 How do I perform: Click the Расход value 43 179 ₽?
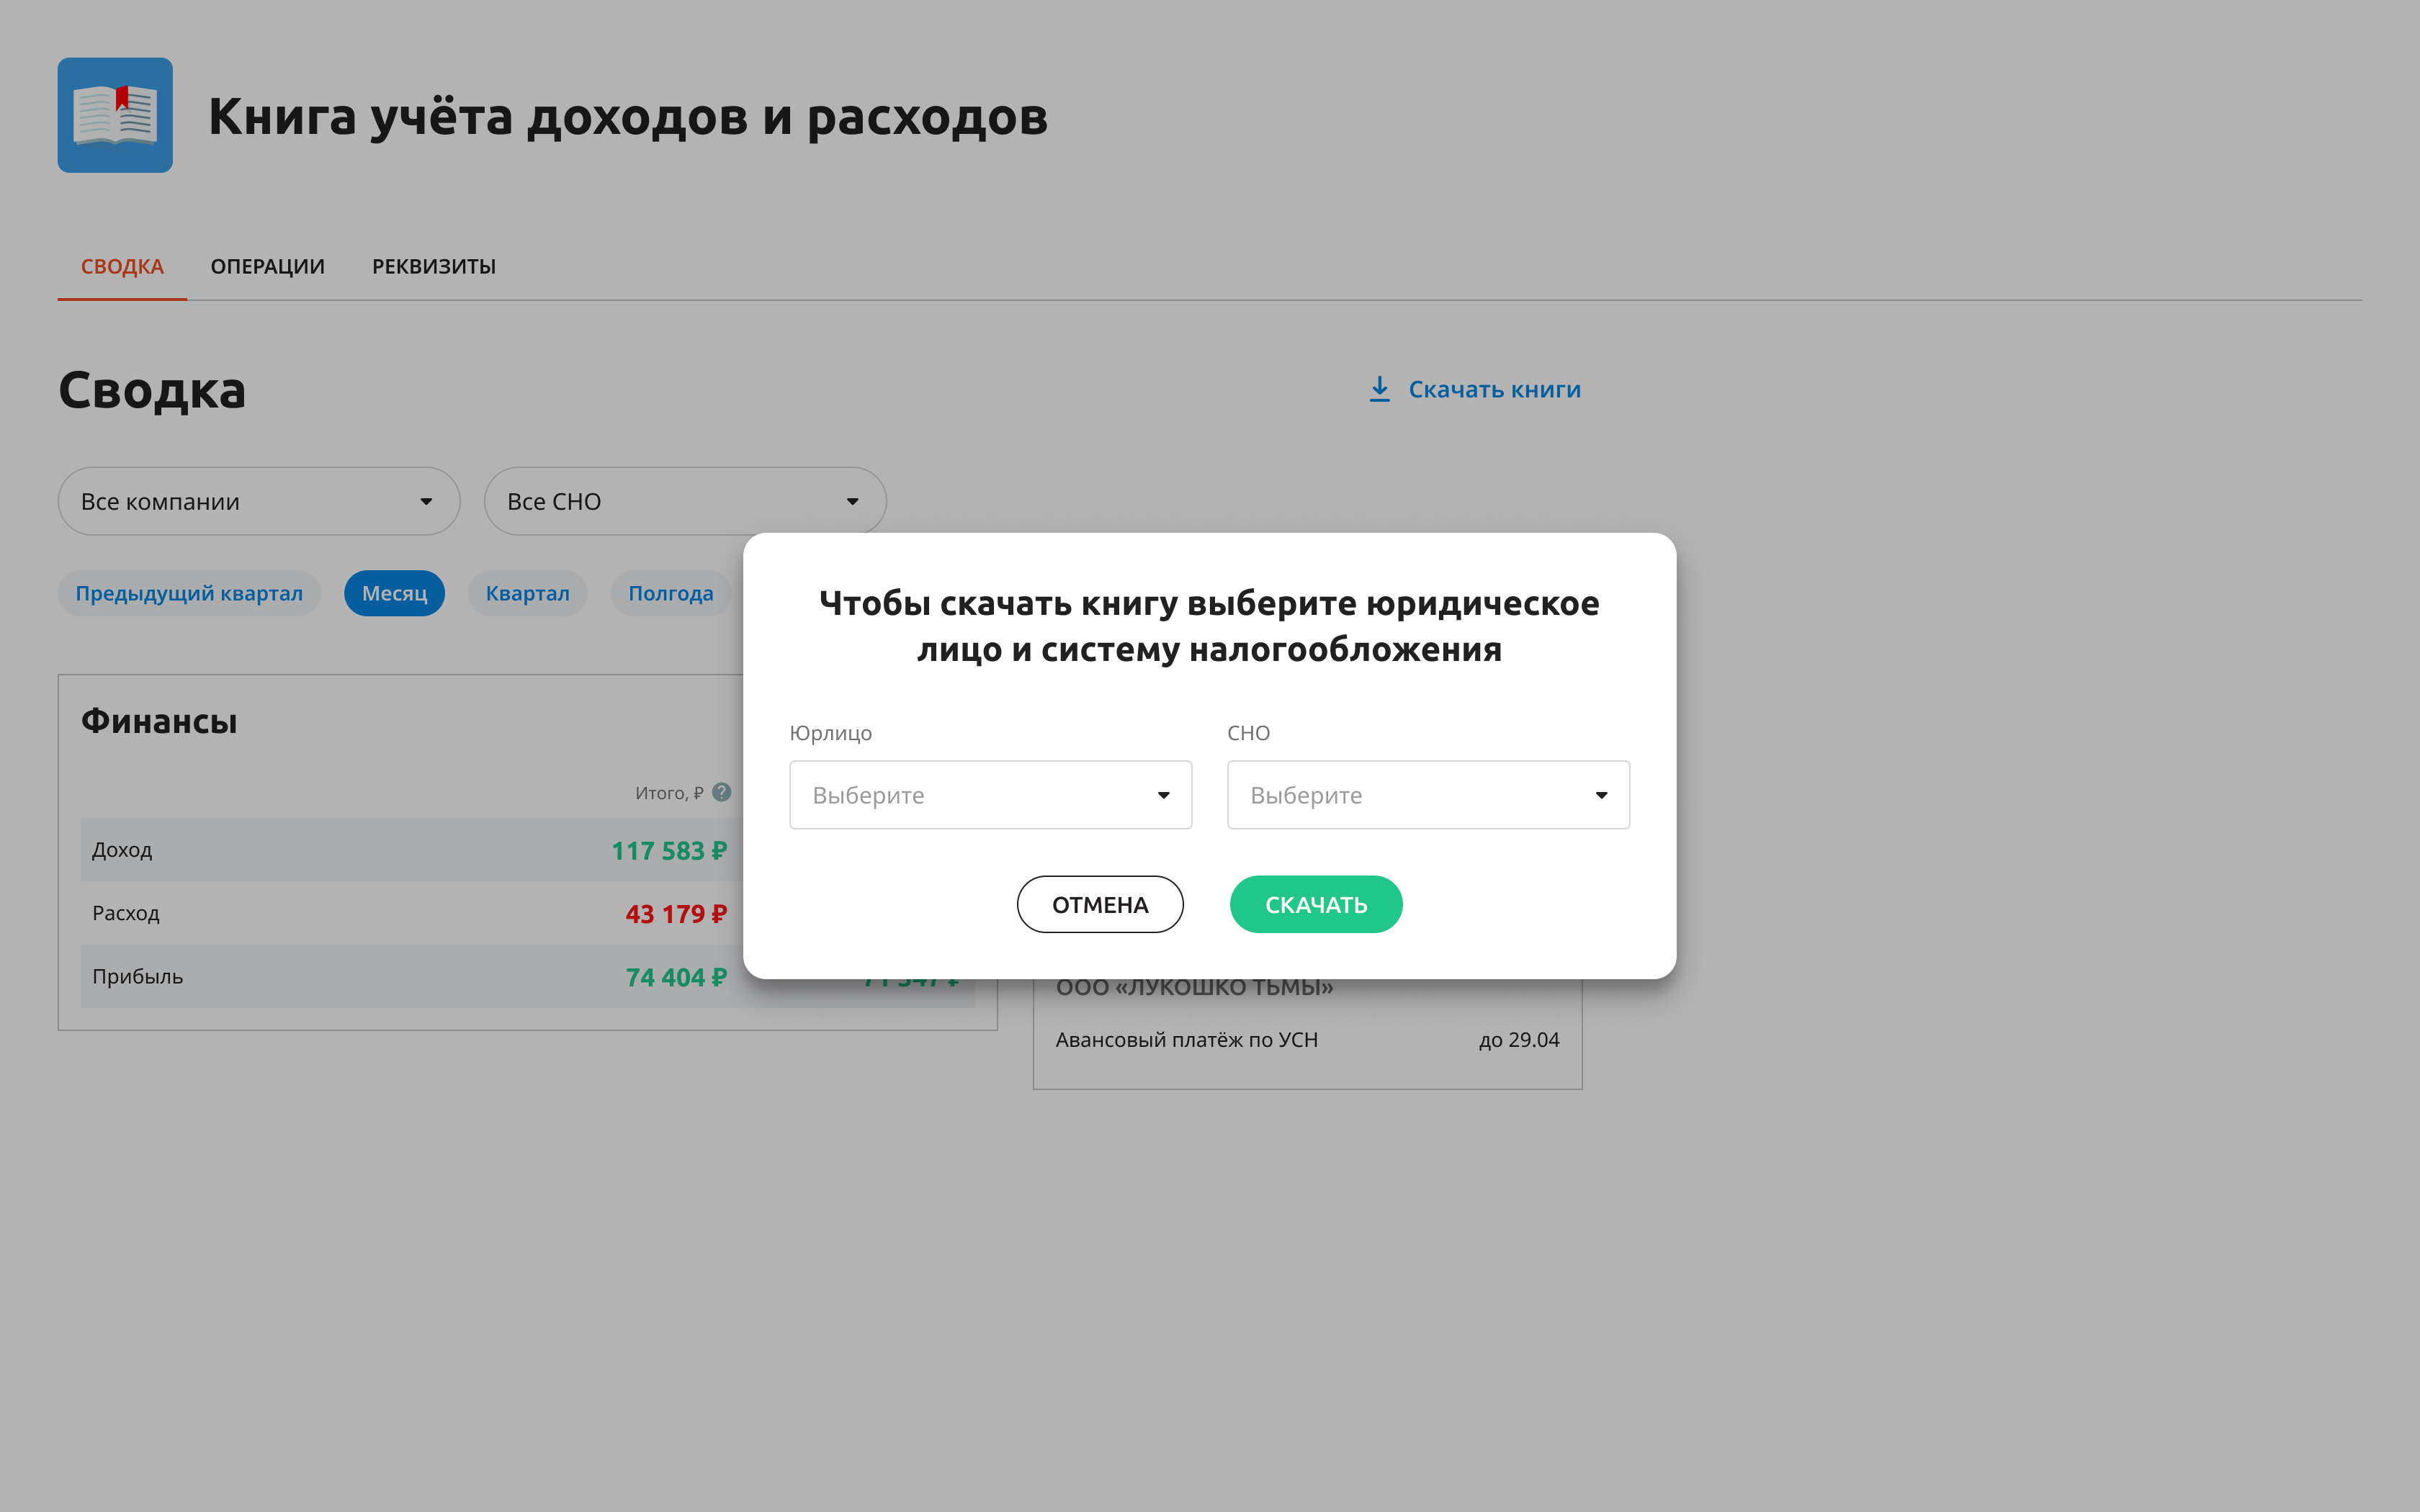point(676,914)
